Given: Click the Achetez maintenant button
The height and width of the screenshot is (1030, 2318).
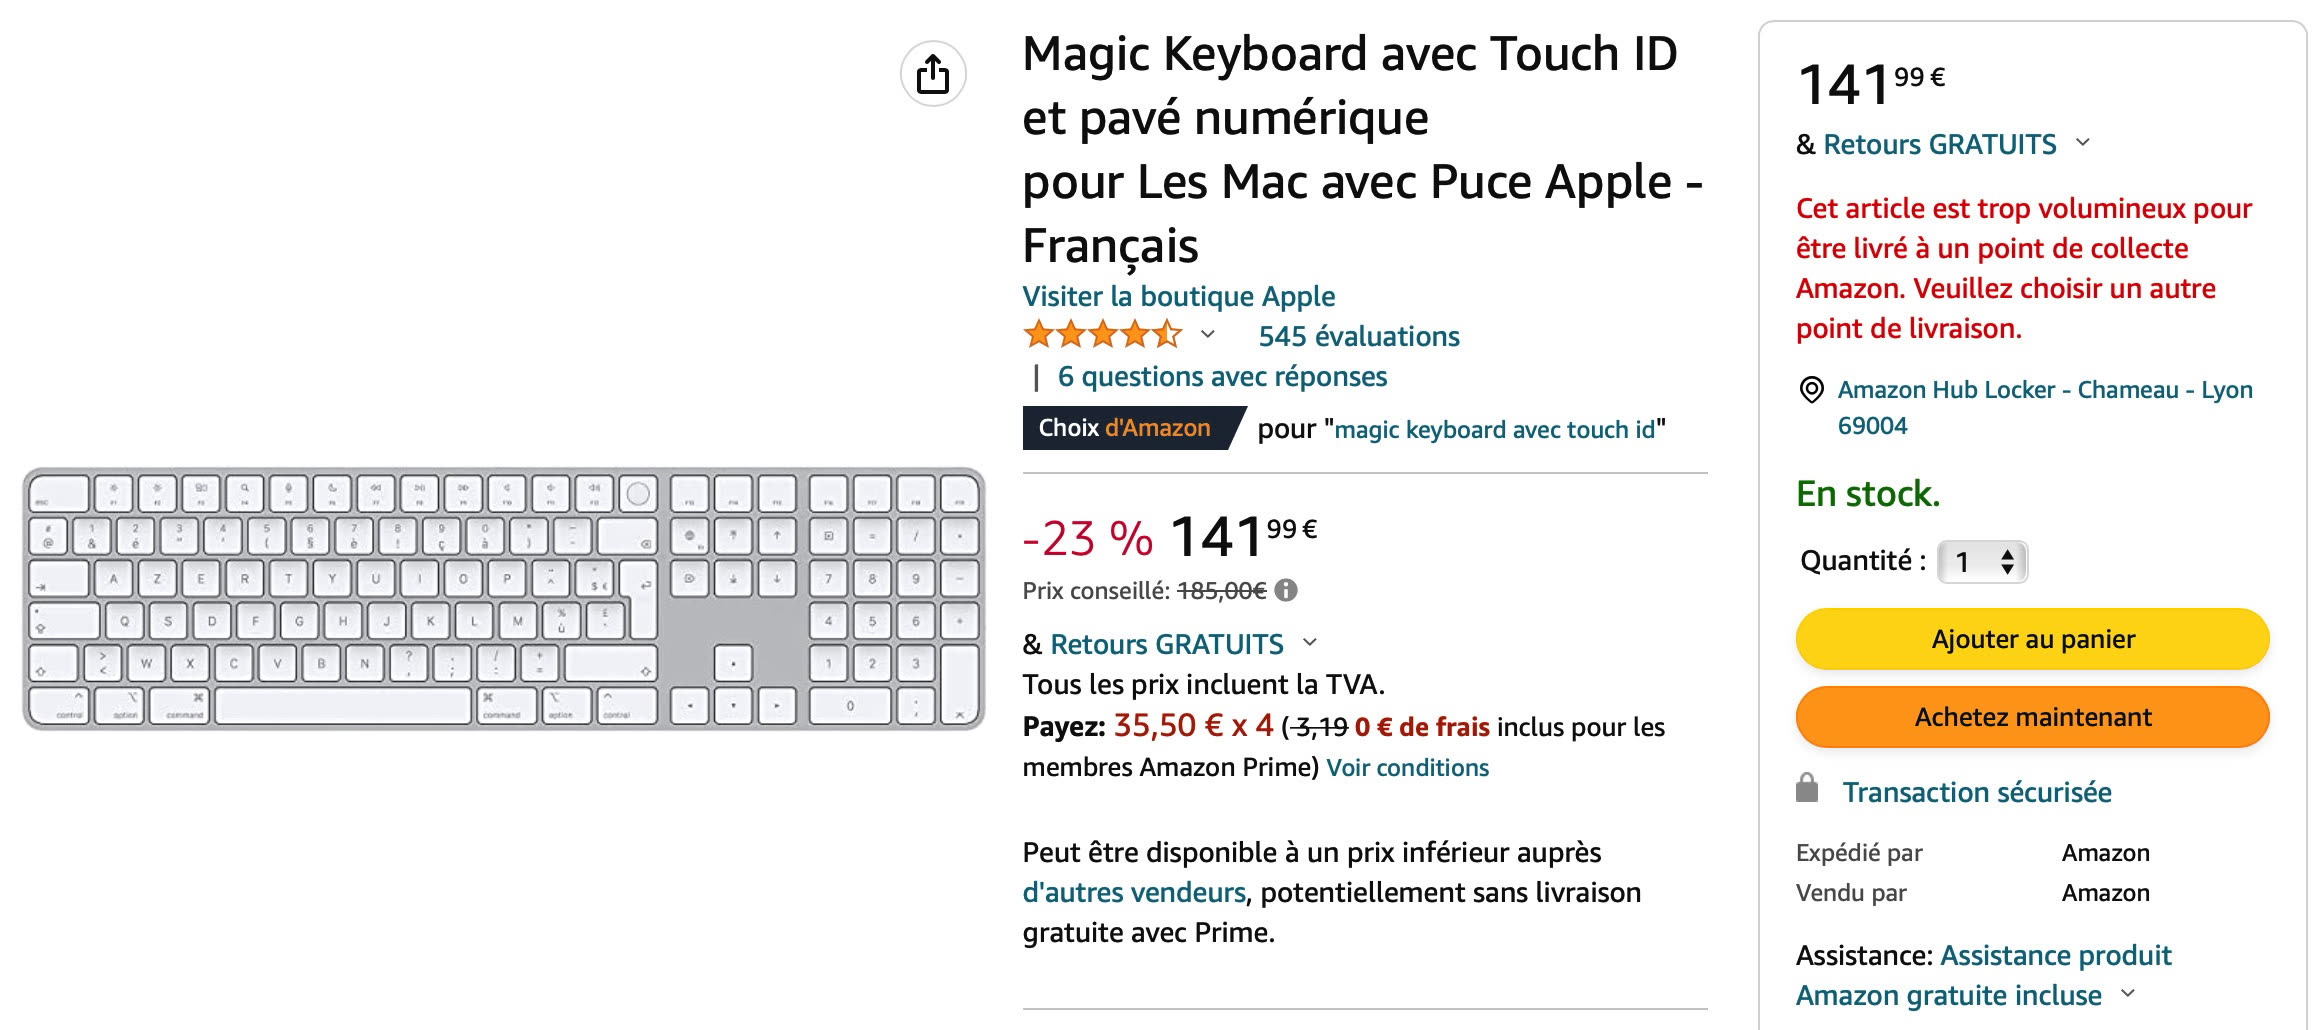Looking at the screenshot, I should point(2032,716).
